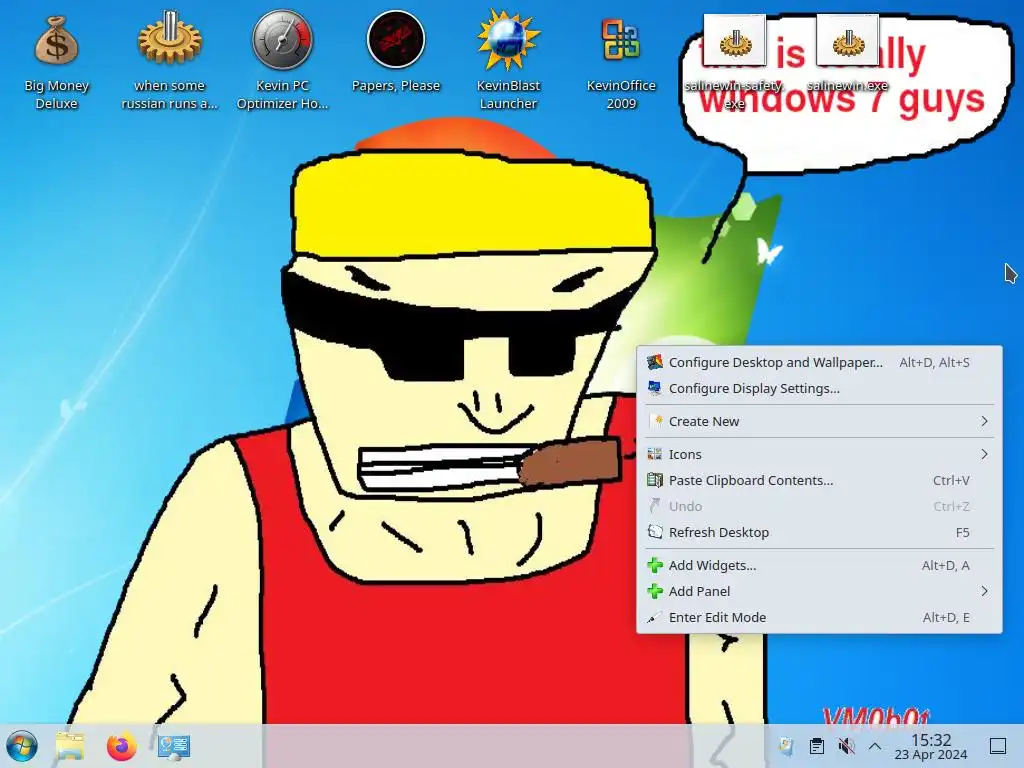This screenshot has height=768, width=1024.
Task: Click the green plus beside Add Widgets
Action: coord(654,565)
